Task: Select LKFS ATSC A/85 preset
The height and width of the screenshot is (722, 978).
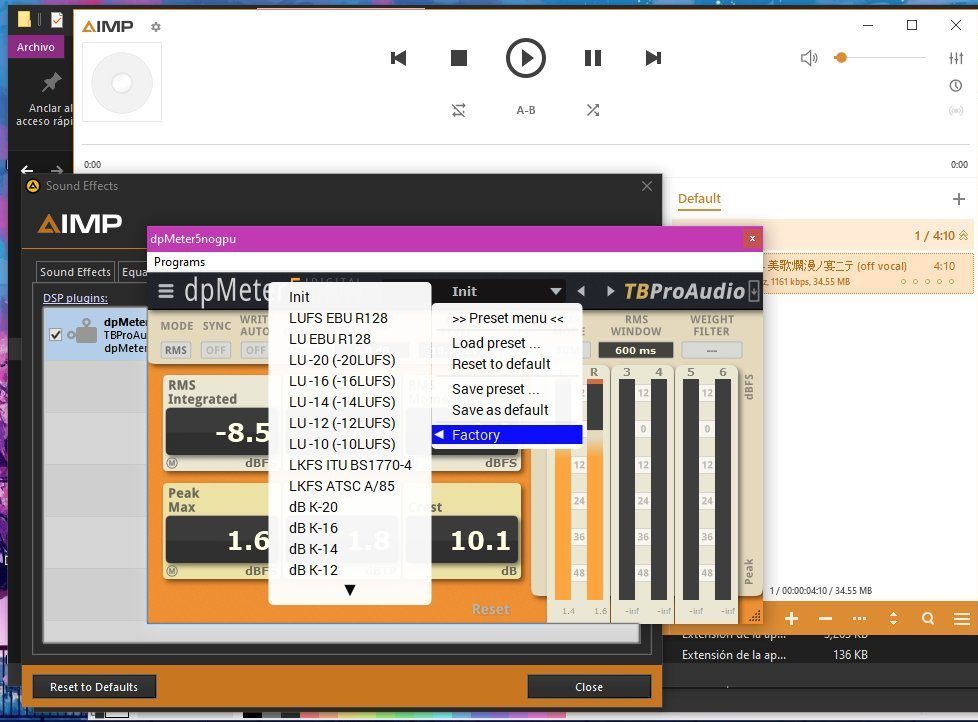Action: tap(350, 486)
